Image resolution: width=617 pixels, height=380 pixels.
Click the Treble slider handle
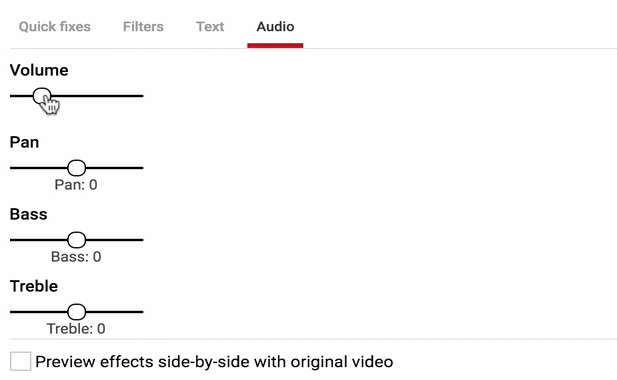[76, 312]
